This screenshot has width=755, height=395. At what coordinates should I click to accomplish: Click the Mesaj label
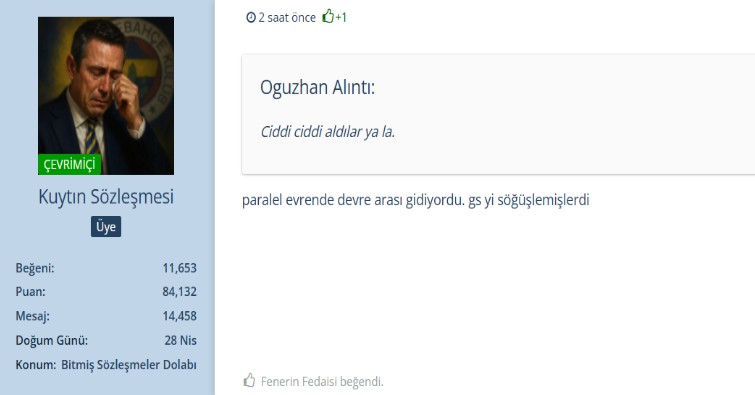[32, 316]
